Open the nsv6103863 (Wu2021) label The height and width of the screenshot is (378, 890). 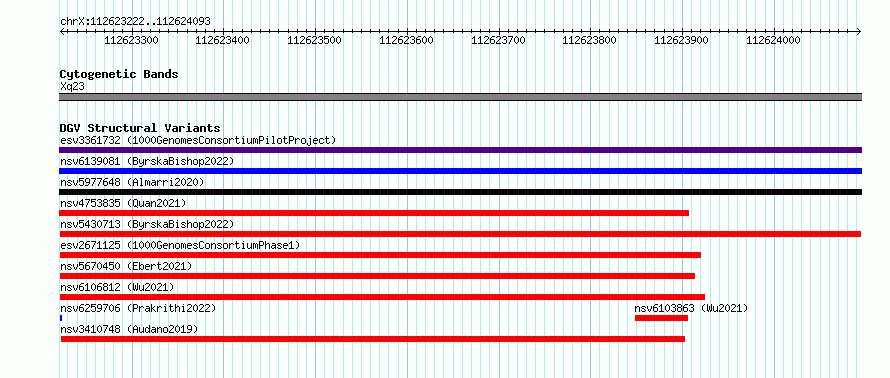(691, 308)
